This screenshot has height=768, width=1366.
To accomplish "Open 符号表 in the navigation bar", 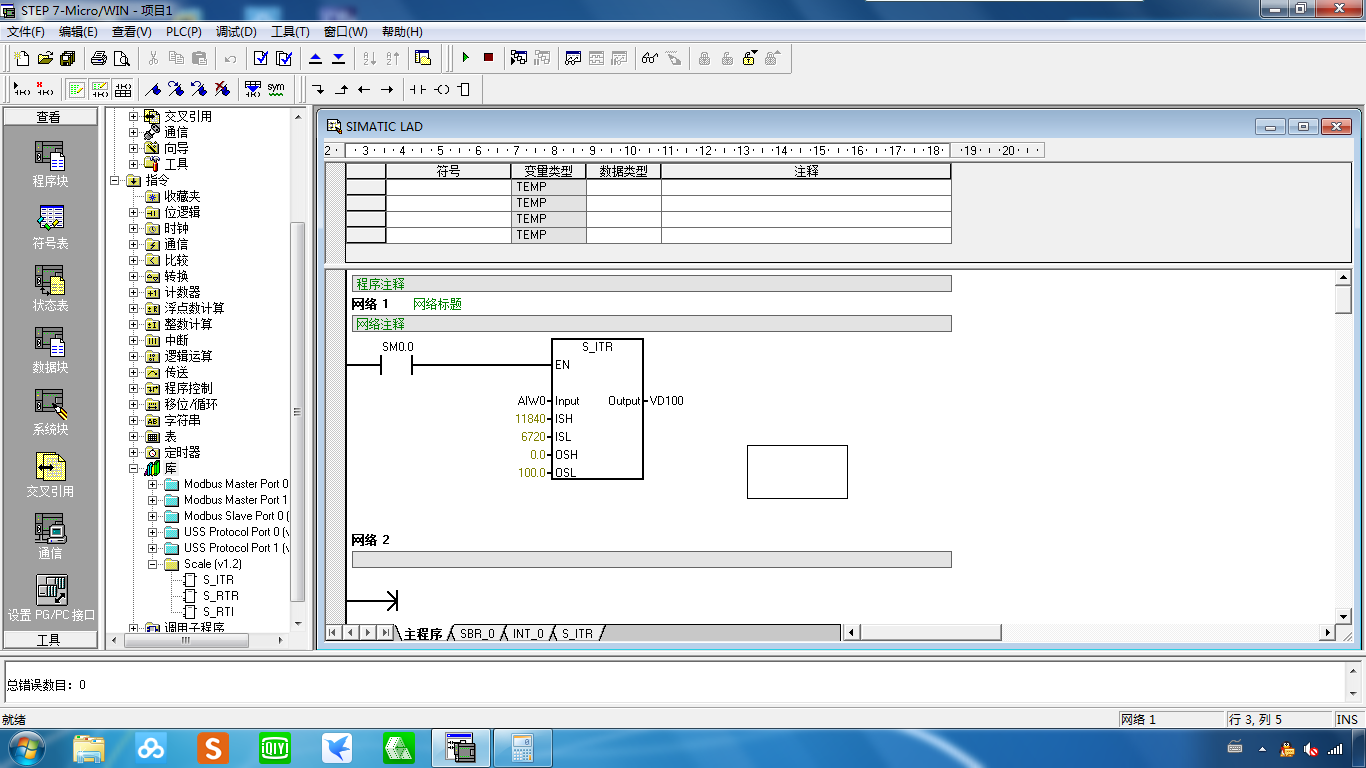I will pos(50,227).
